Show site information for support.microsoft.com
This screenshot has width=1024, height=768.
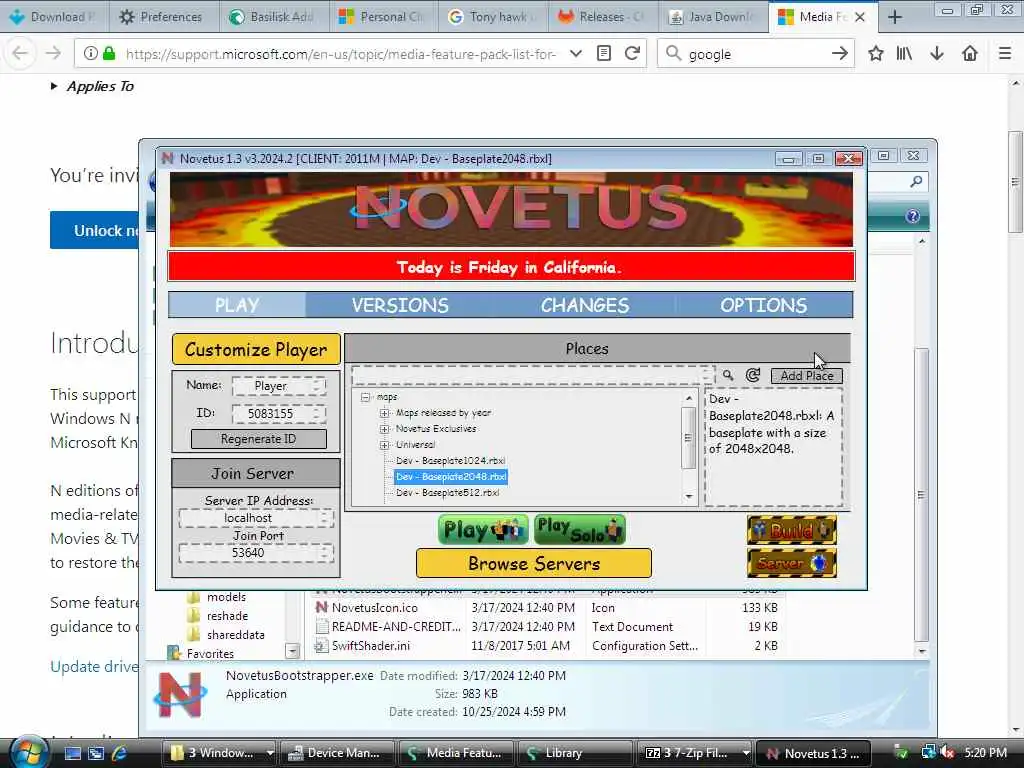91,54
